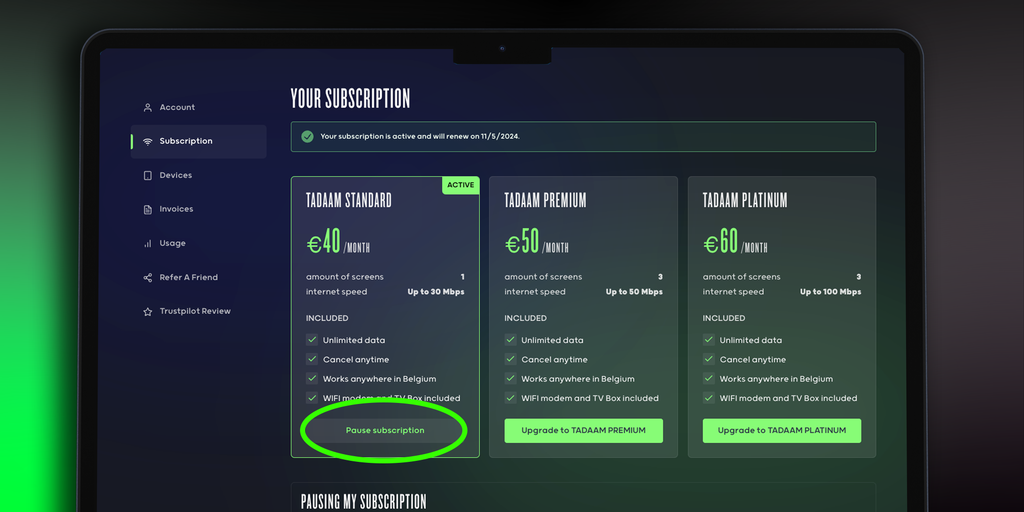1024x512 pixels.
Task: Click Upgrade to TADAAM PREMIUM button
Action: click(583, 430)
